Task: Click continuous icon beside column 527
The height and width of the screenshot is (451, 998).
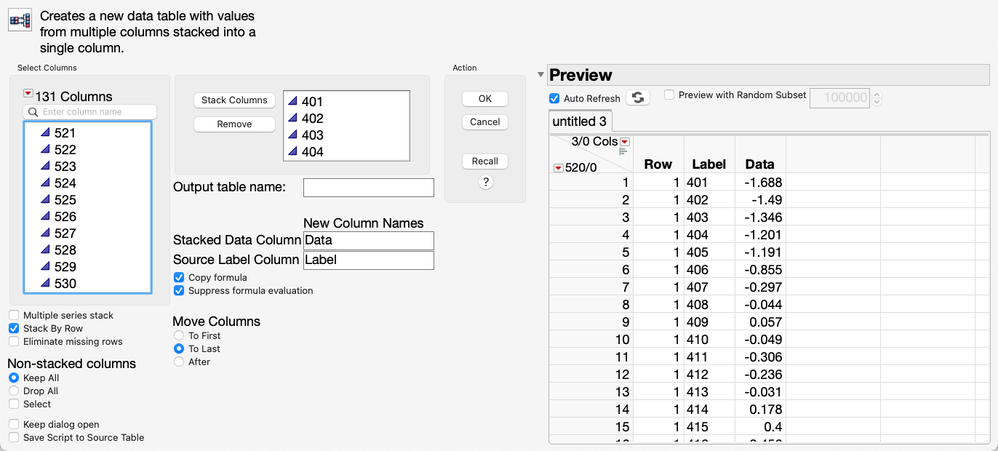Action: (x=45, y=233)
